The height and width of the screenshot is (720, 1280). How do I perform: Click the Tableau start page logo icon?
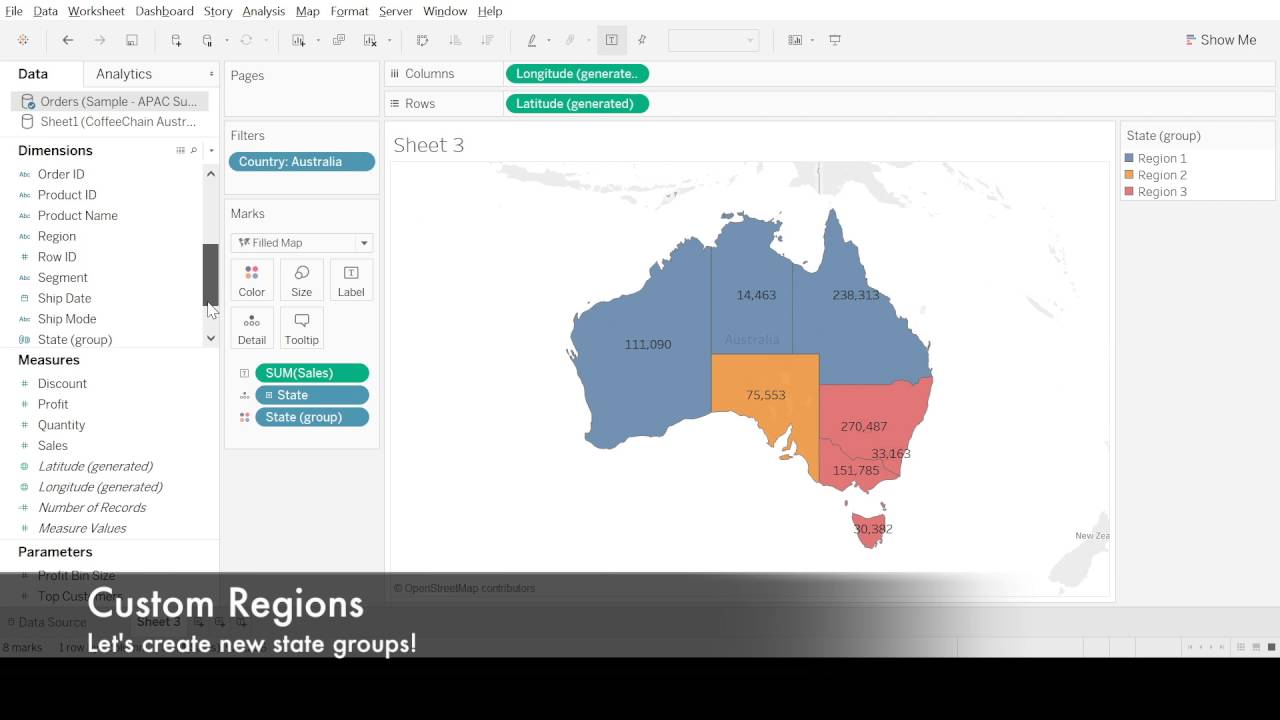tap(23, 40)
